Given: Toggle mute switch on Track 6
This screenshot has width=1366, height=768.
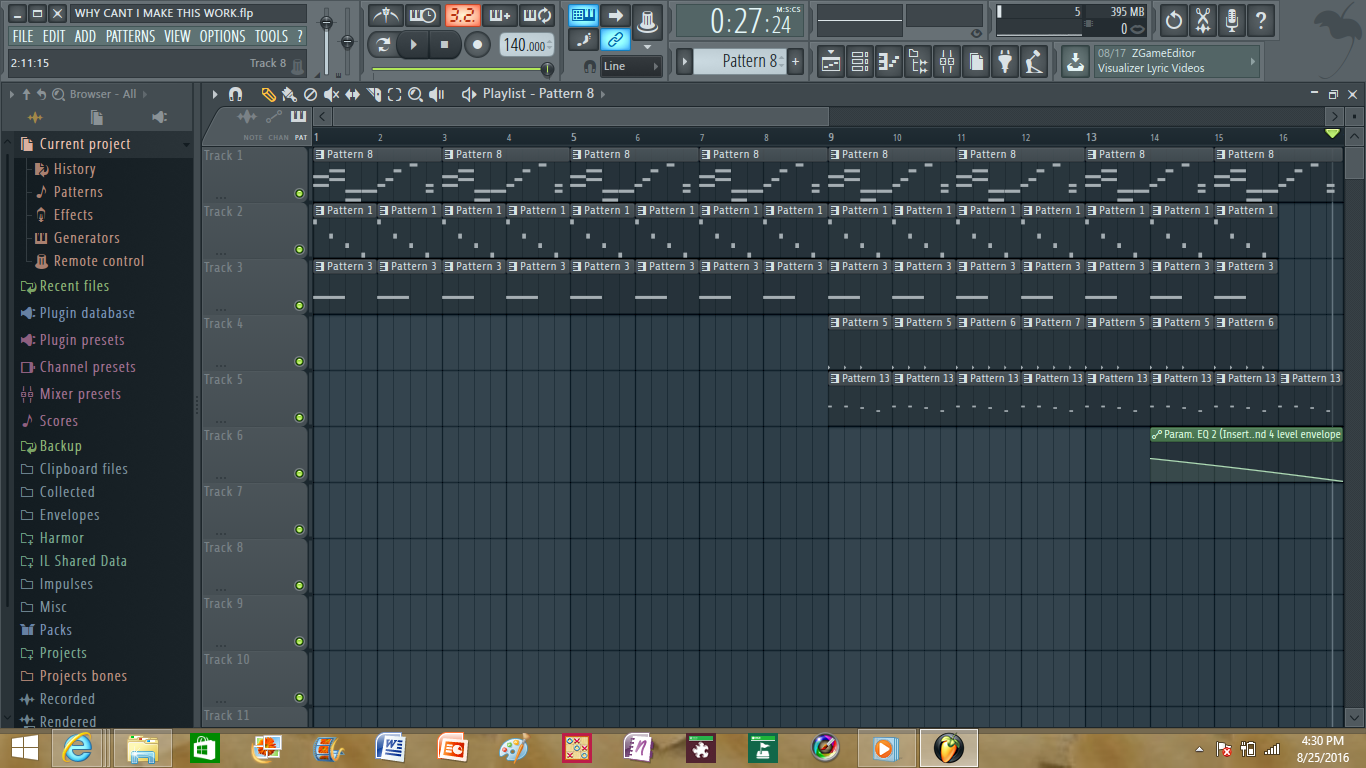Looking at the screenshot, I should coord(299,473).
